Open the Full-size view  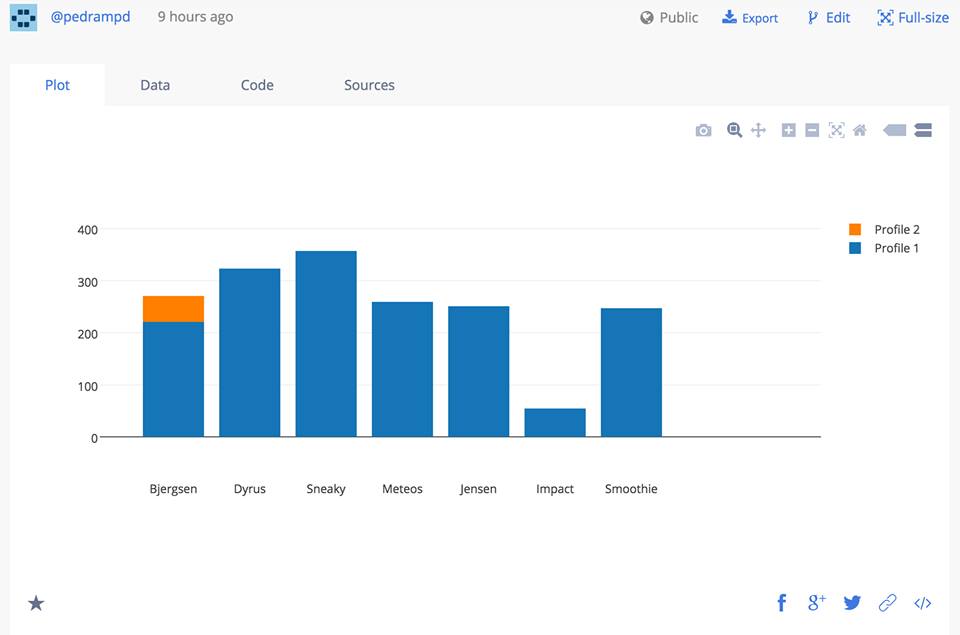tap(913, 18)
